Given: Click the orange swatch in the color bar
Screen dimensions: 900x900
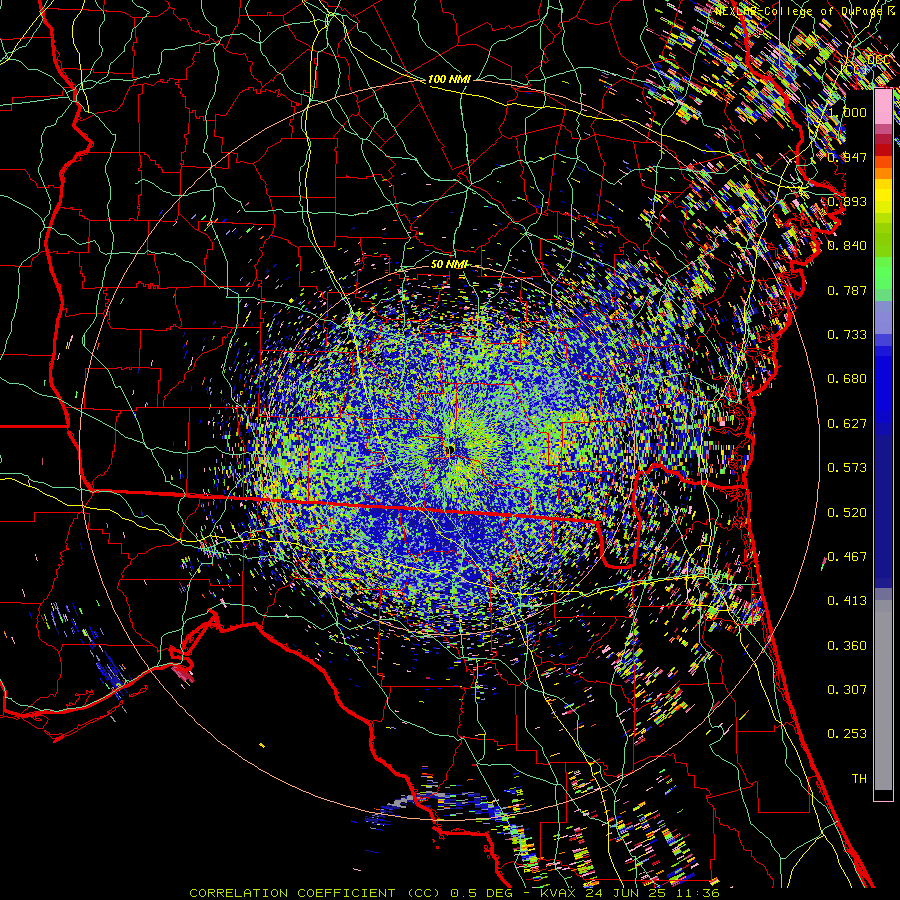Looking at the screenshot, I should [883, 173].
